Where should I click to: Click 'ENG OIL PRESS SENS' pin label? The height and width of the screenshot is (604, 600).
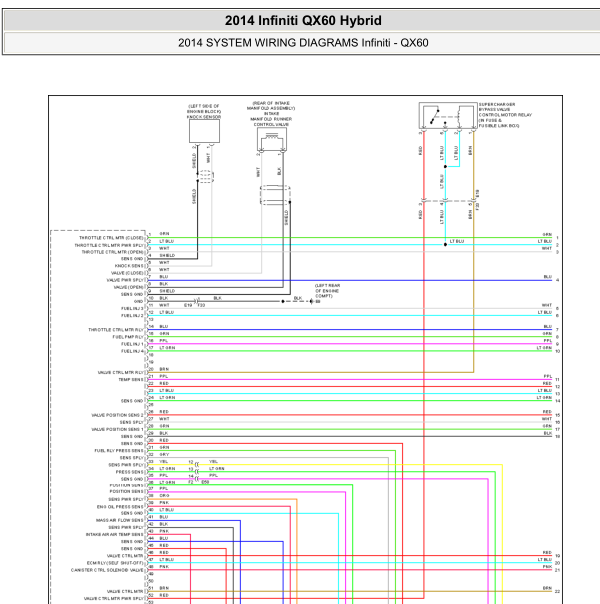[120, 507]
